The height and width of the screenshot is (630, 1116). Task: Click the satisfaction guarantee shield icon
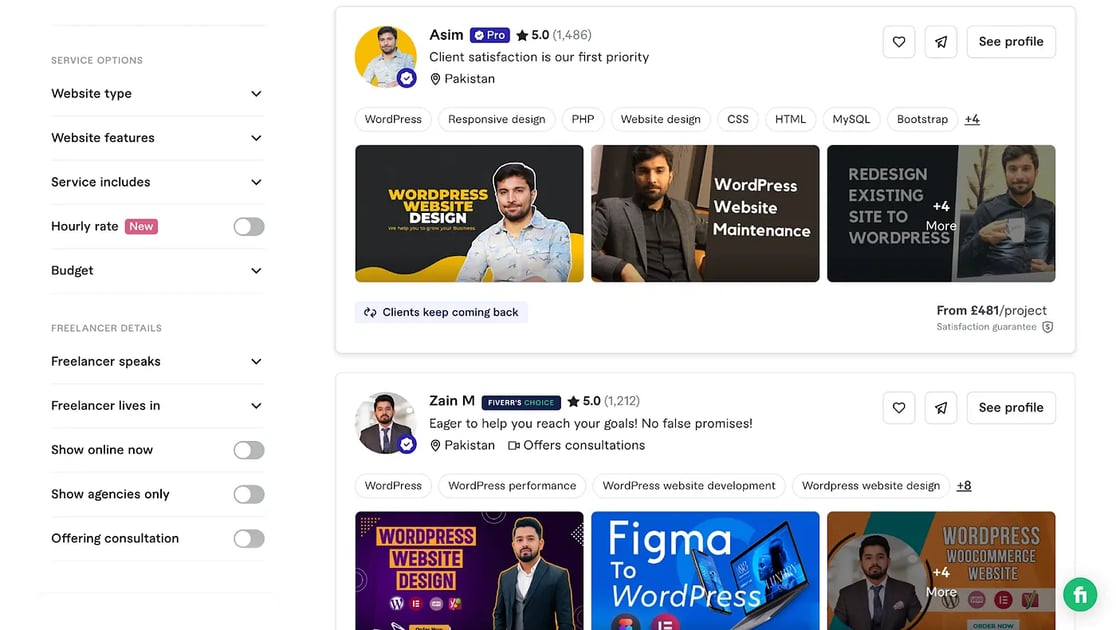tap(1047, 326)
